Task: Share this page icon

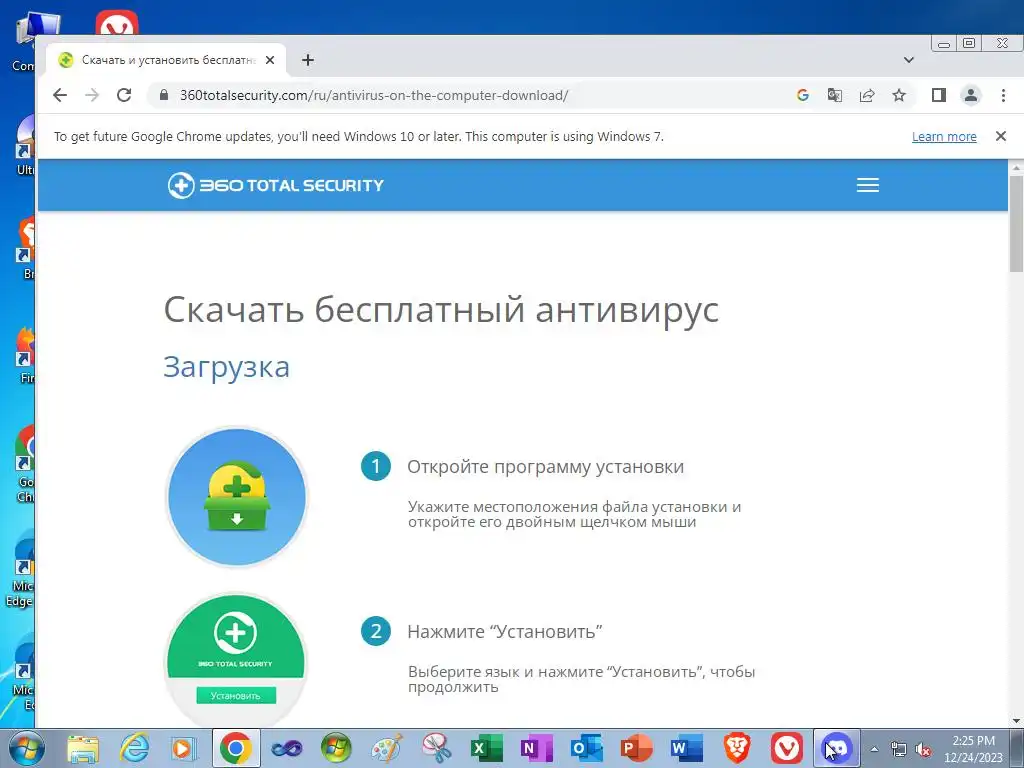Action: 867,95
